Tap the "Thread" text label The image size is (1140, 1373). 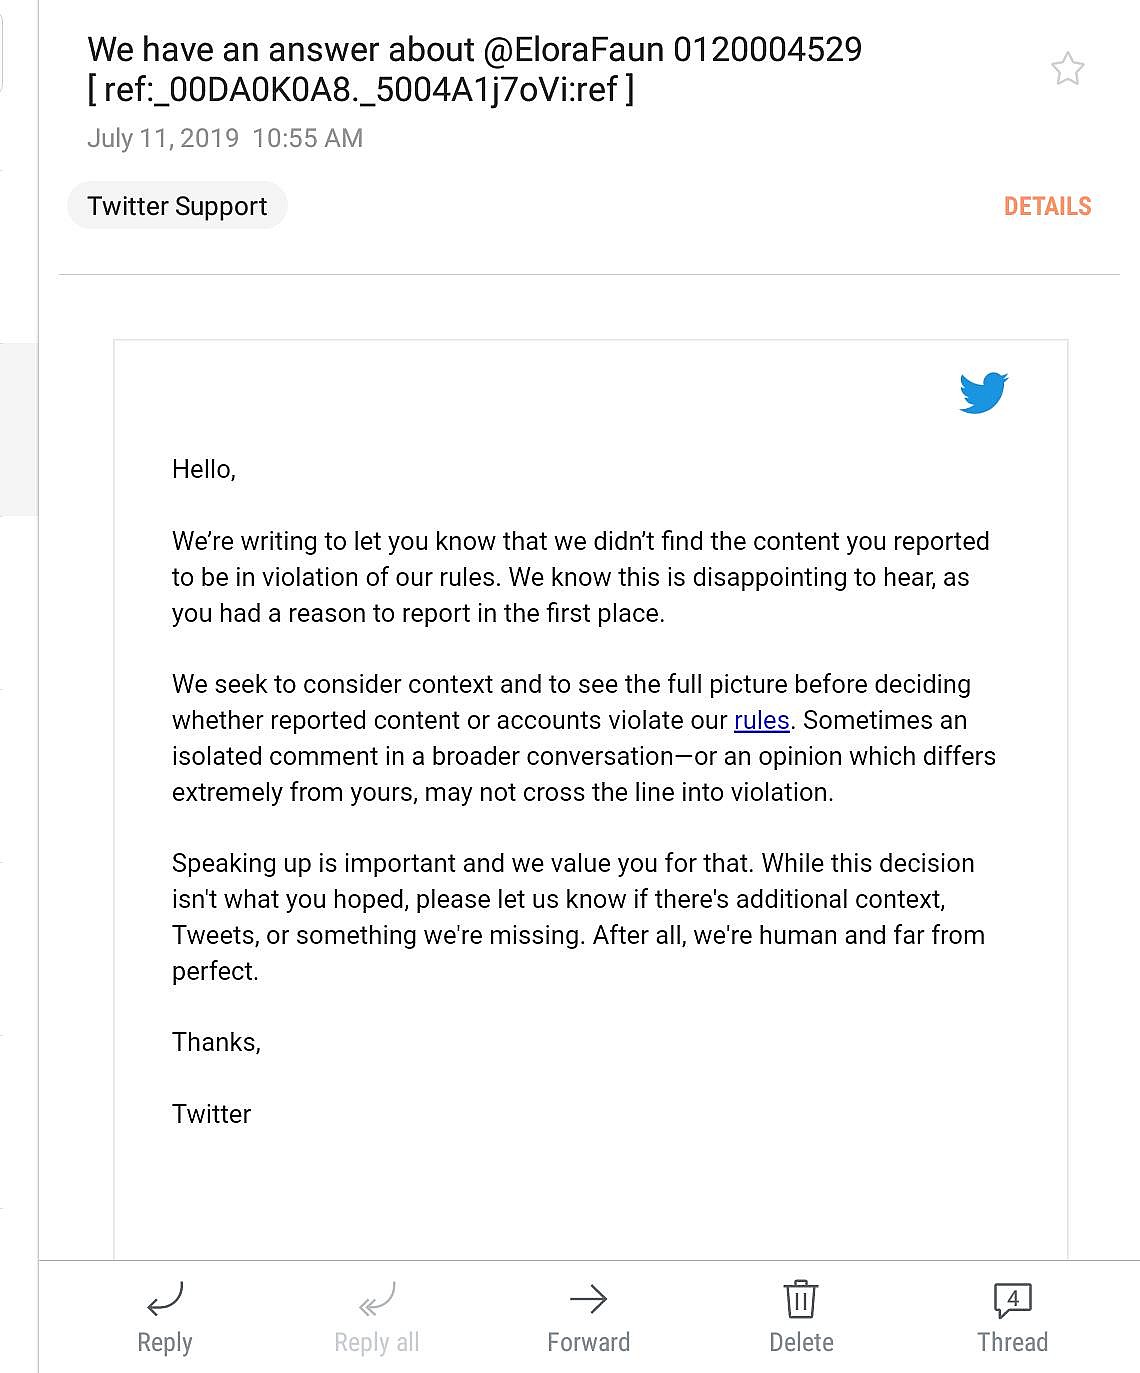pos(1012,1342)
